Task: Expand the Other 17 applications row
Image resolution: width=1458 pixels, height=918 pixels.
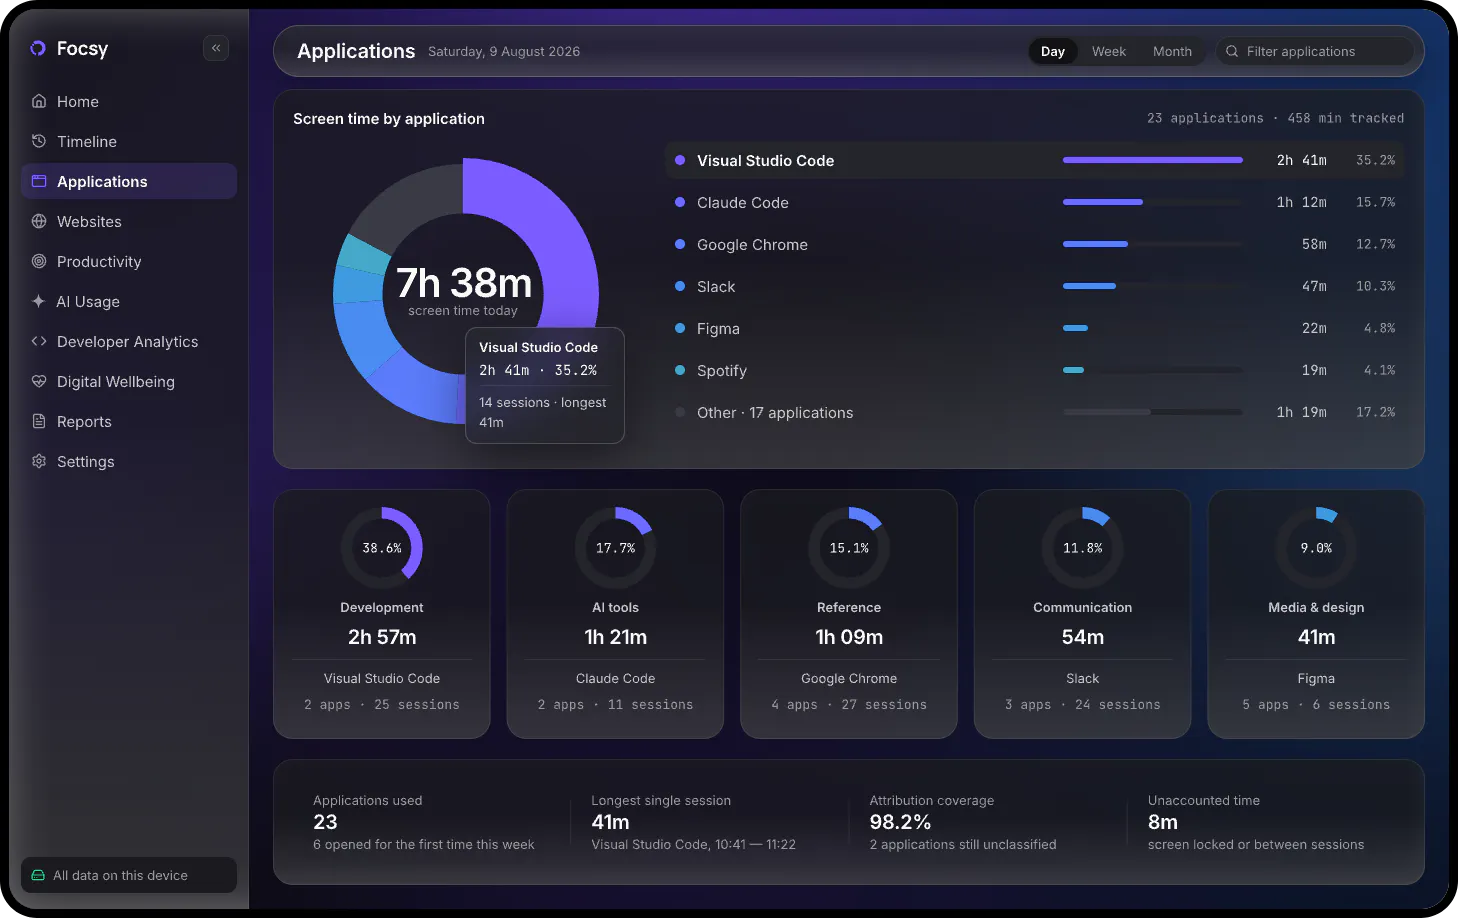Action: click(1035, 412)
